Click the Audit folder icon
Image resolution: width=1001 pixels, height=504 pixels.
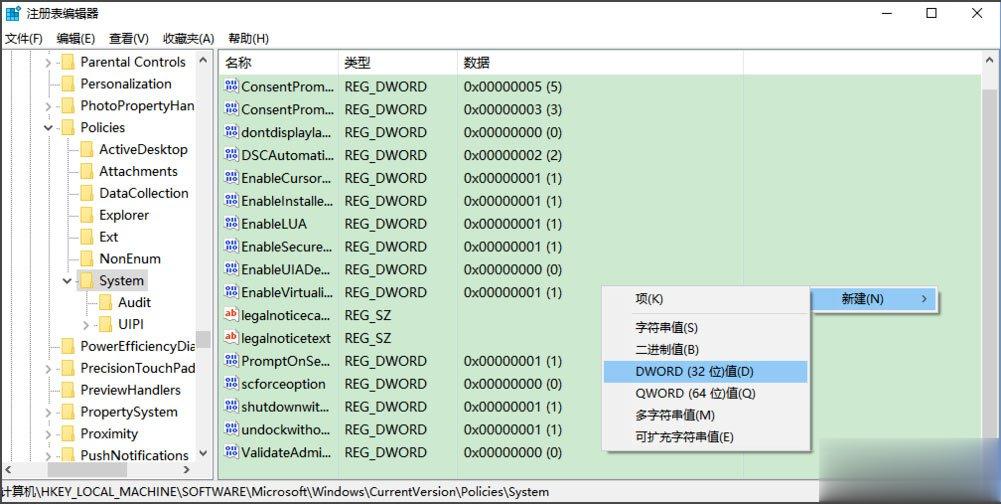click(x=105, y=303)
